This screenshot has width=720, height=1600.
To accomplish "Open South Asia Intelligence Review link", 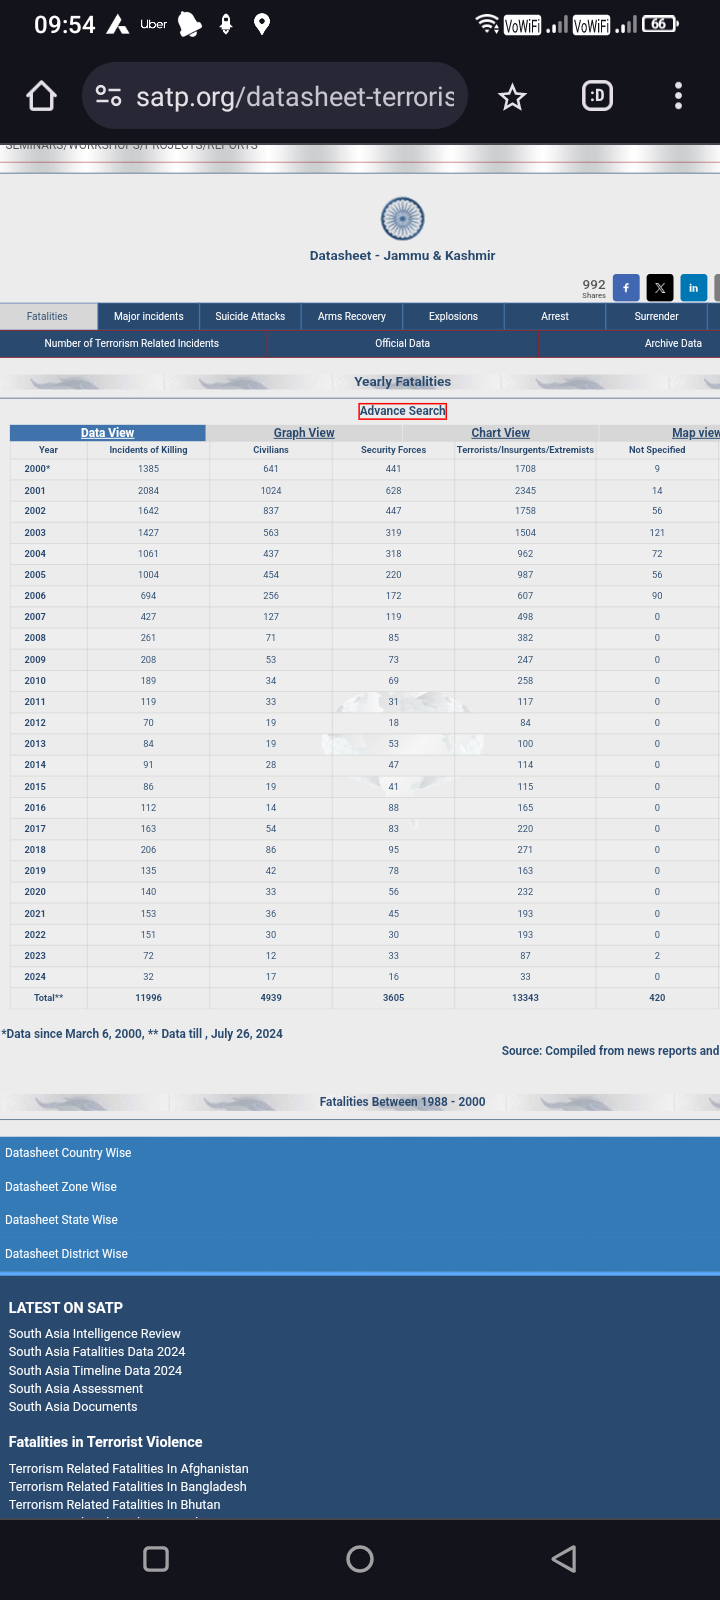I will click(95, 1334).
